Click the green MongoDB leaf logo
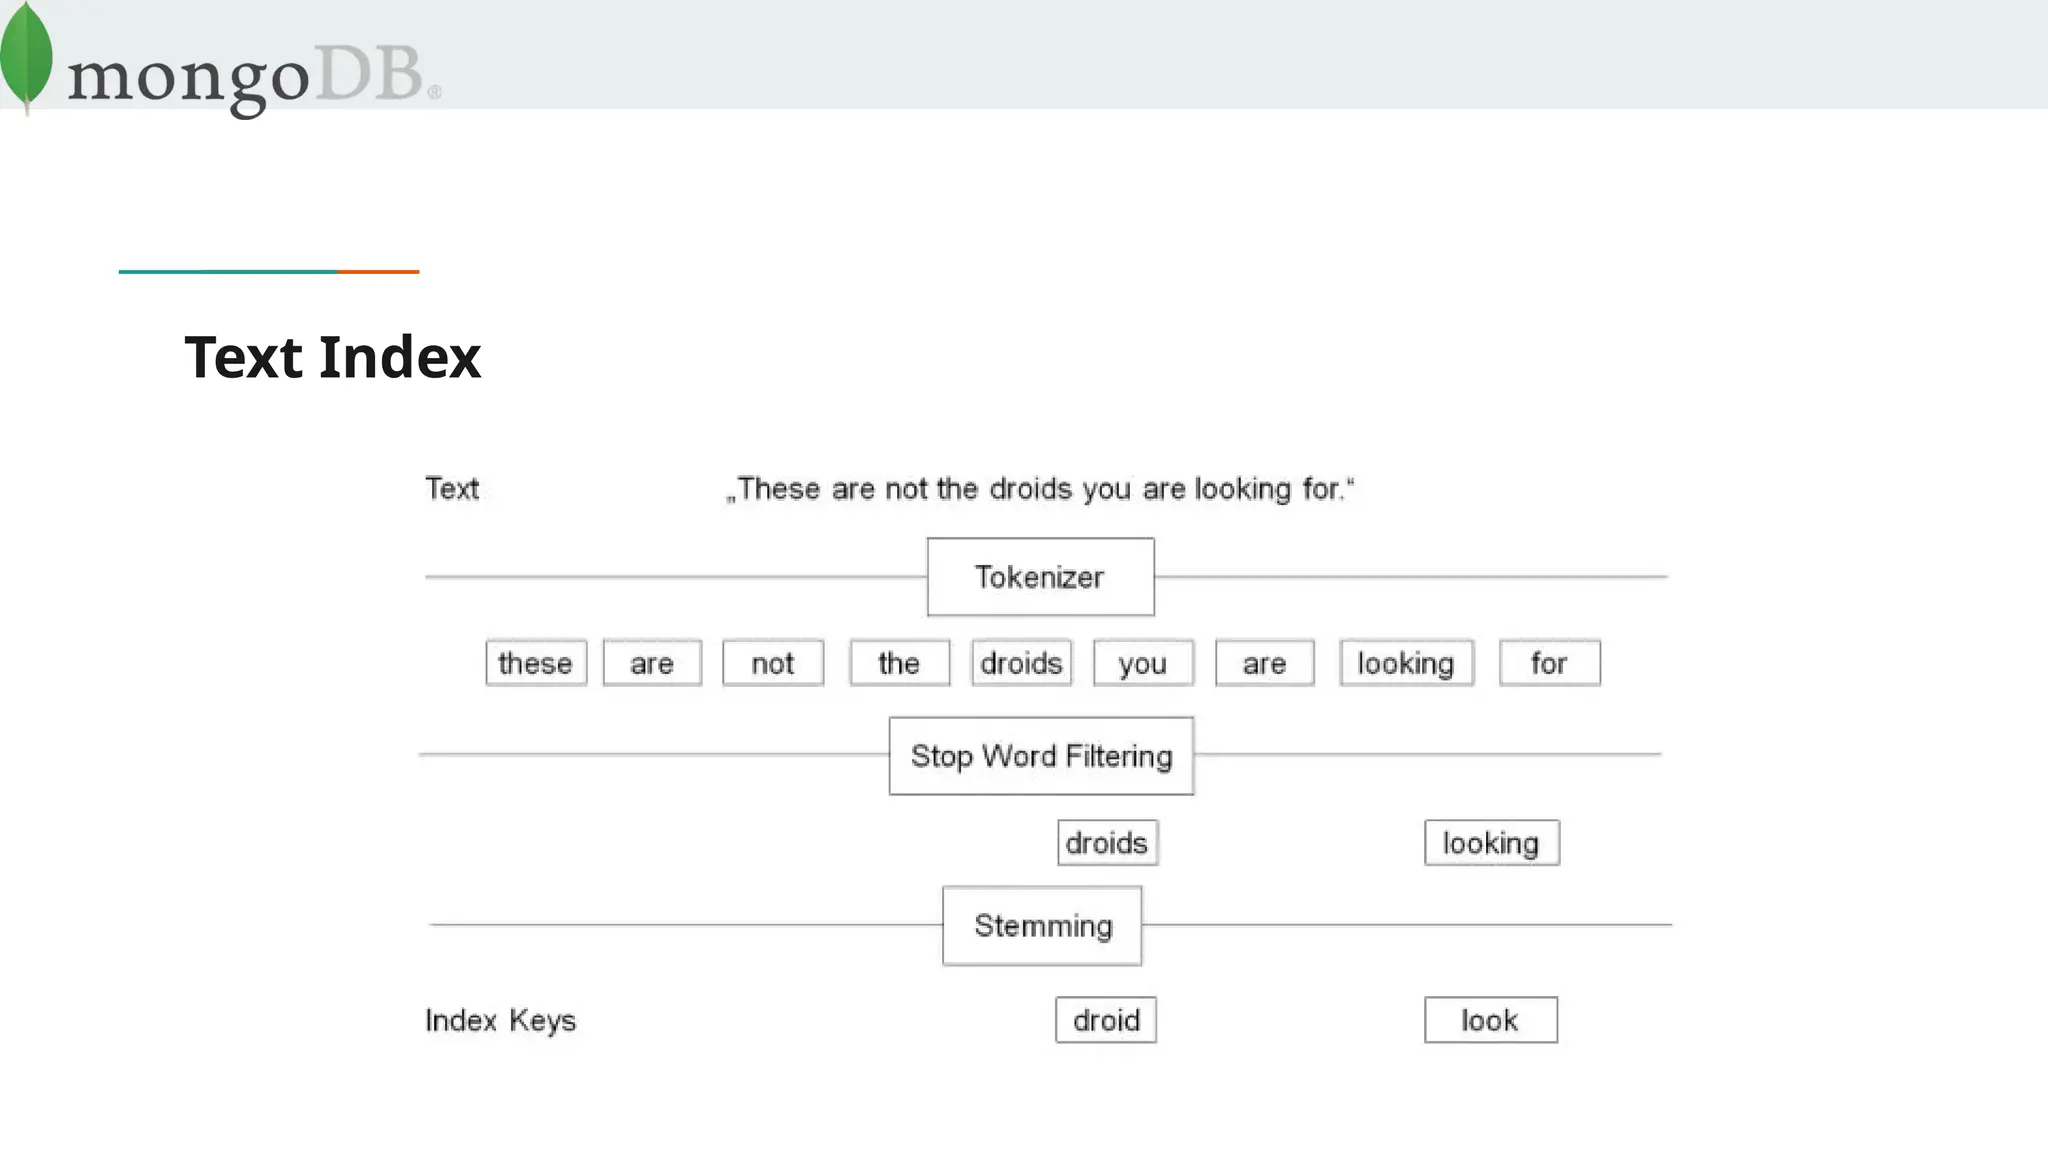Image resolution: width=2048 pixels, height=1152 pixels. click(26, 57)
